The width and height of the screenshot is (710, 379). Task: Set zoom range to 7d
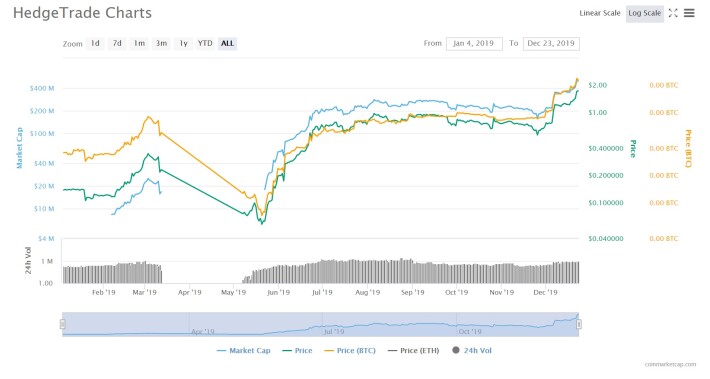[x=117, y=43]
